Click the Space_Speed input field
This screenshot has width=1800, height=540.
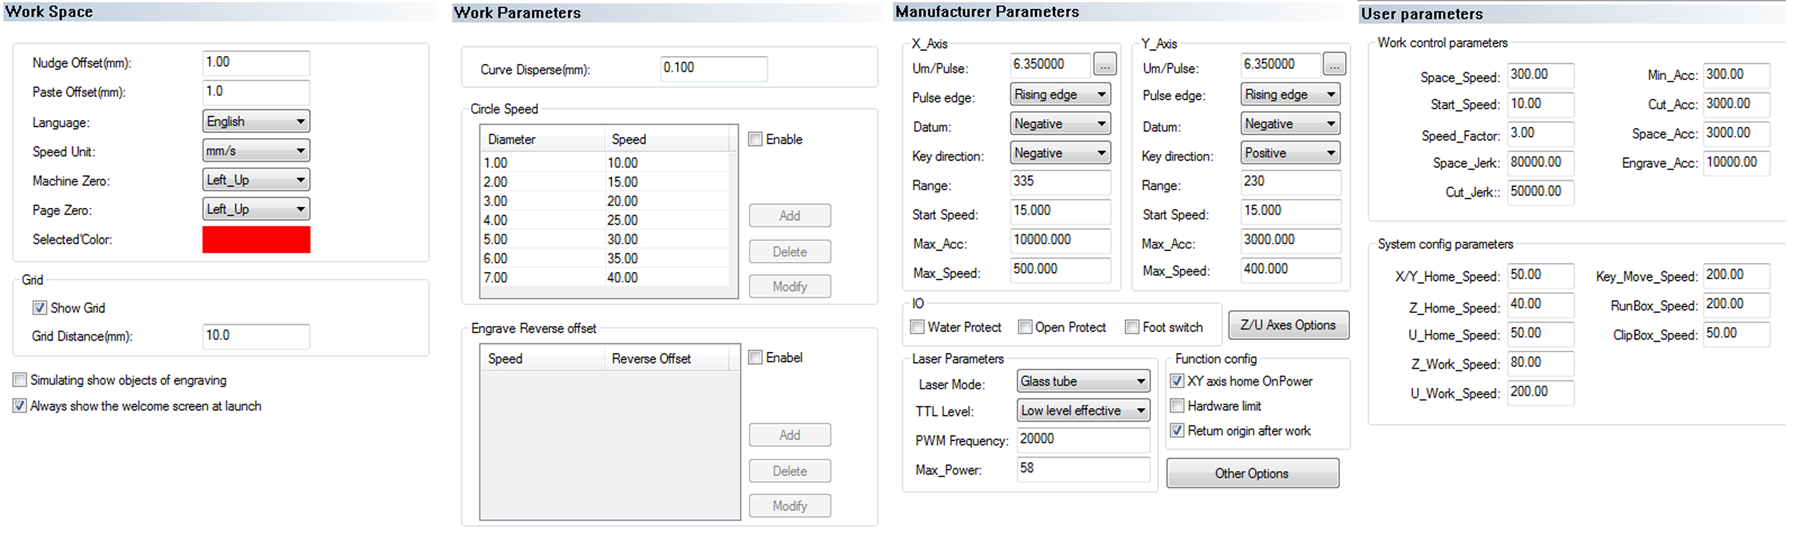1539,75
